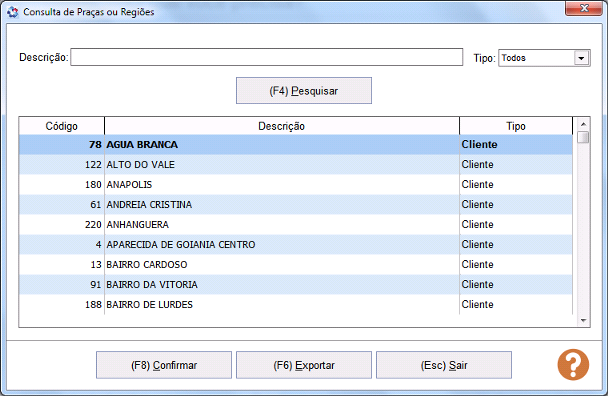
Task: Click code 4 cell
Action: point(62,245)
